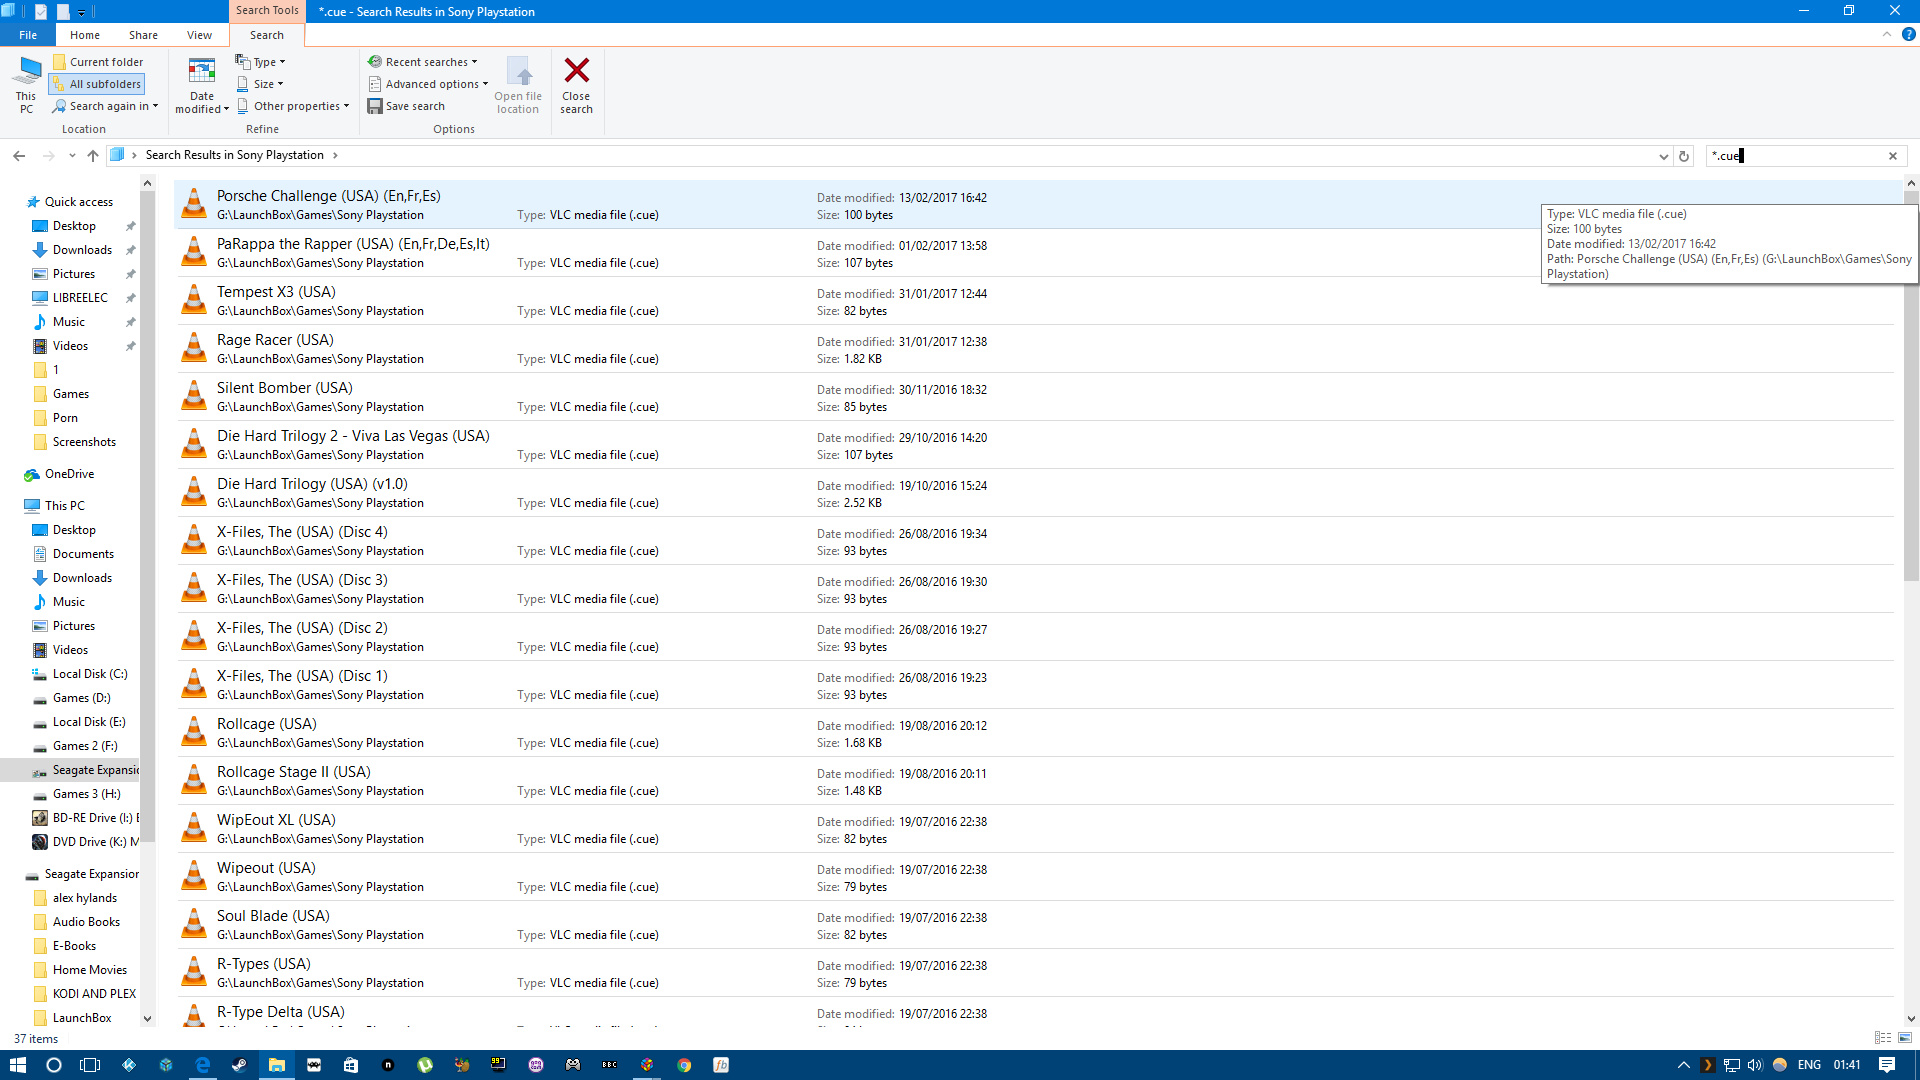The height and width of the screenshot is (1080, 1920).
Task: Select Tempest X3 (USA) file
Action: [1035, 301]
